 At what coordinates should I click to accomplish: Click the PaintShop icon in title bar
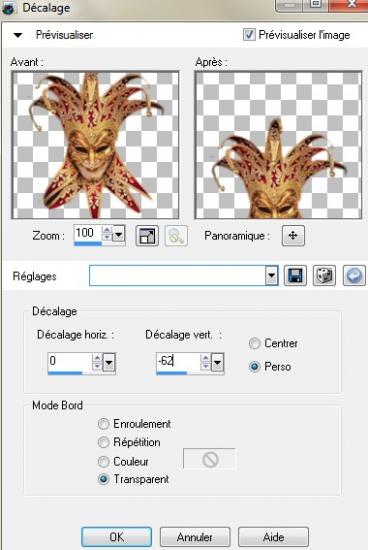click(8, 8)
